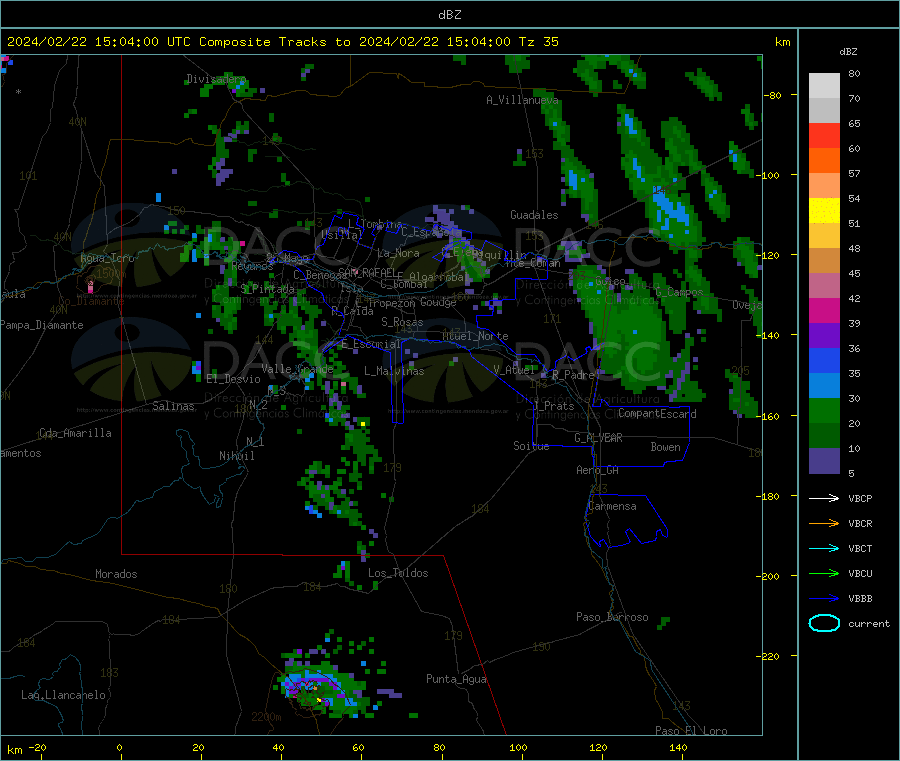Click the El_Desvio label
The image size is (900, 761).
pyautogui.click(x=233, y=379)
